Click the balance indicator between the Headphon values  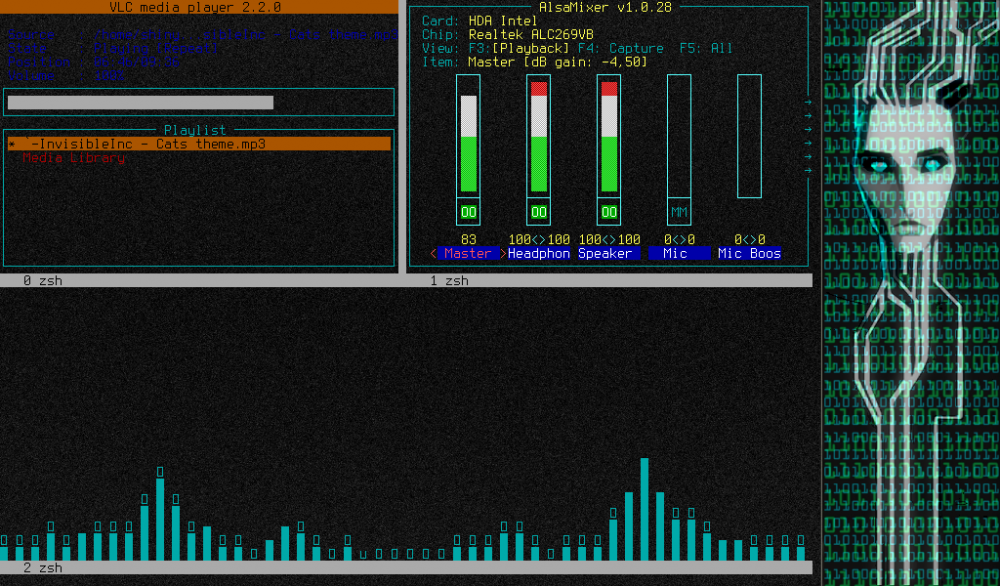(536, 239)
